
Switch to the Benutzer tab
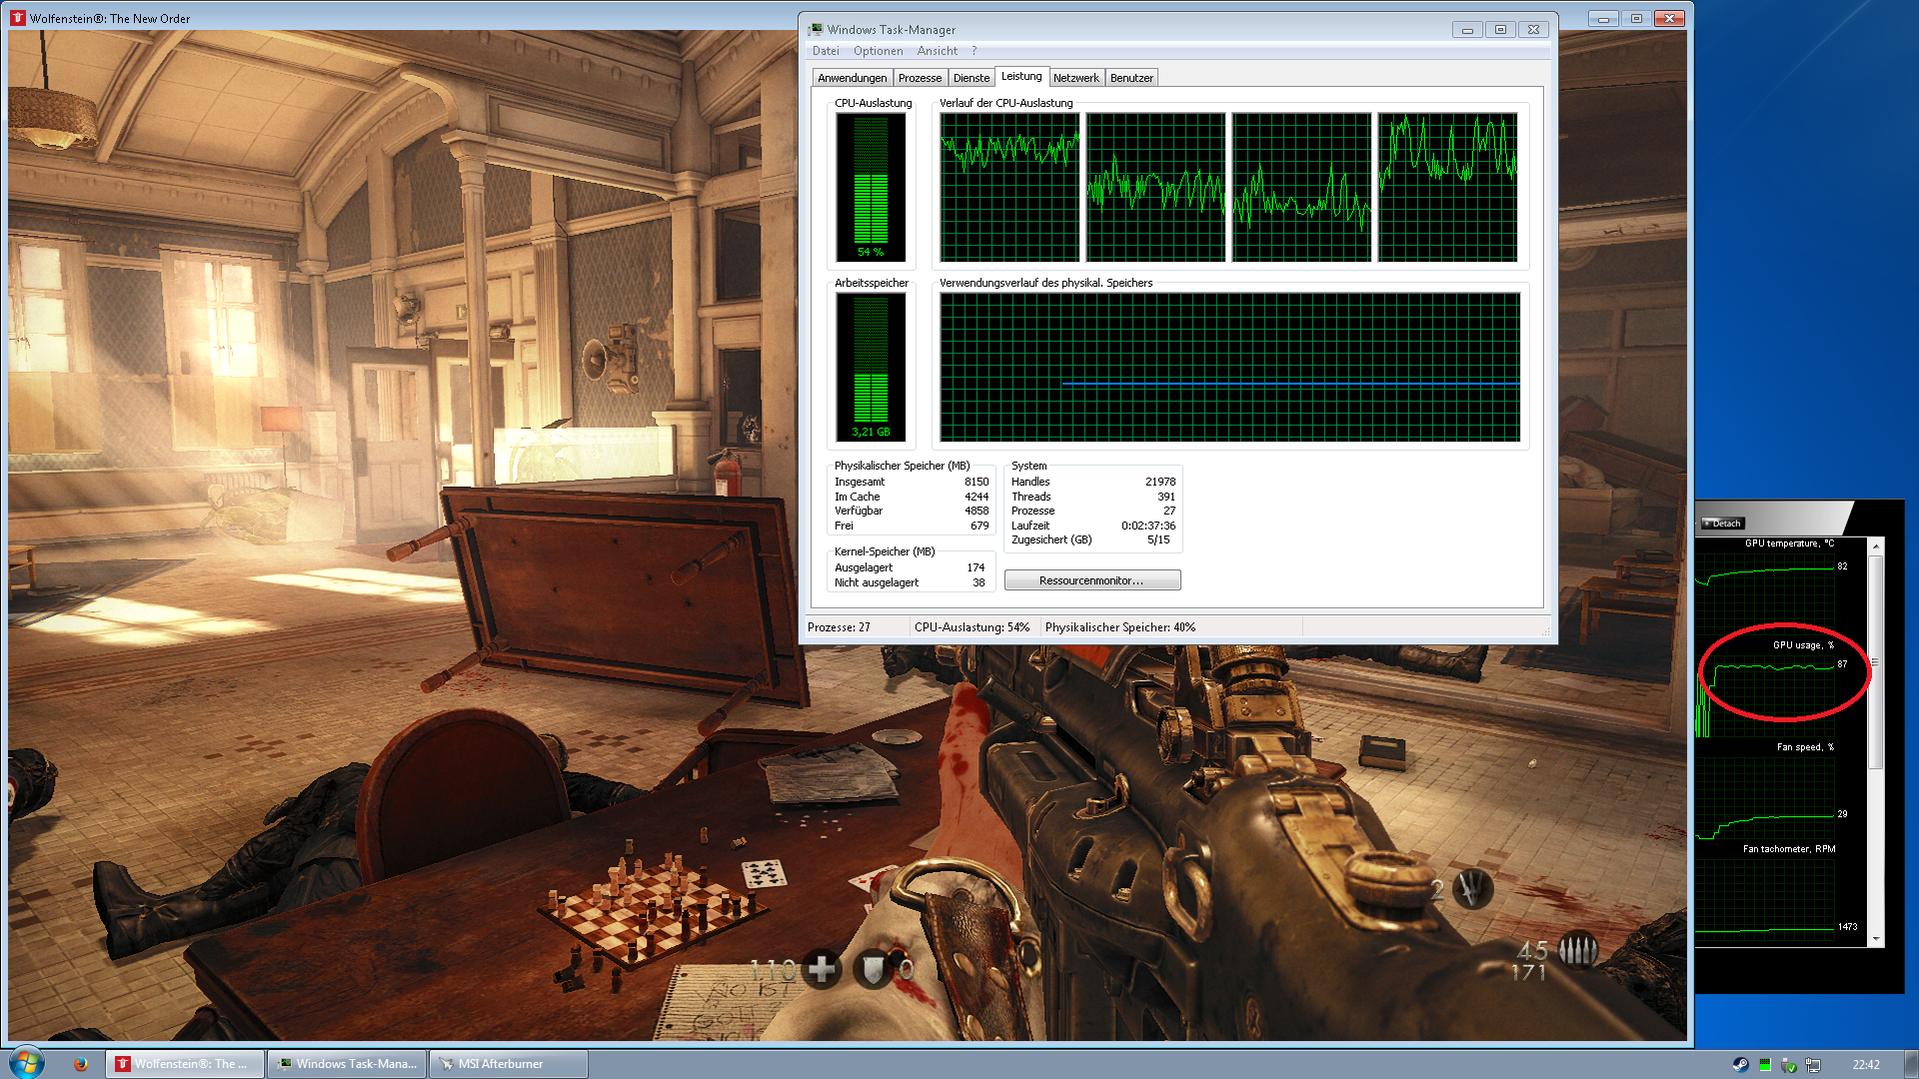pos(1132,78)
